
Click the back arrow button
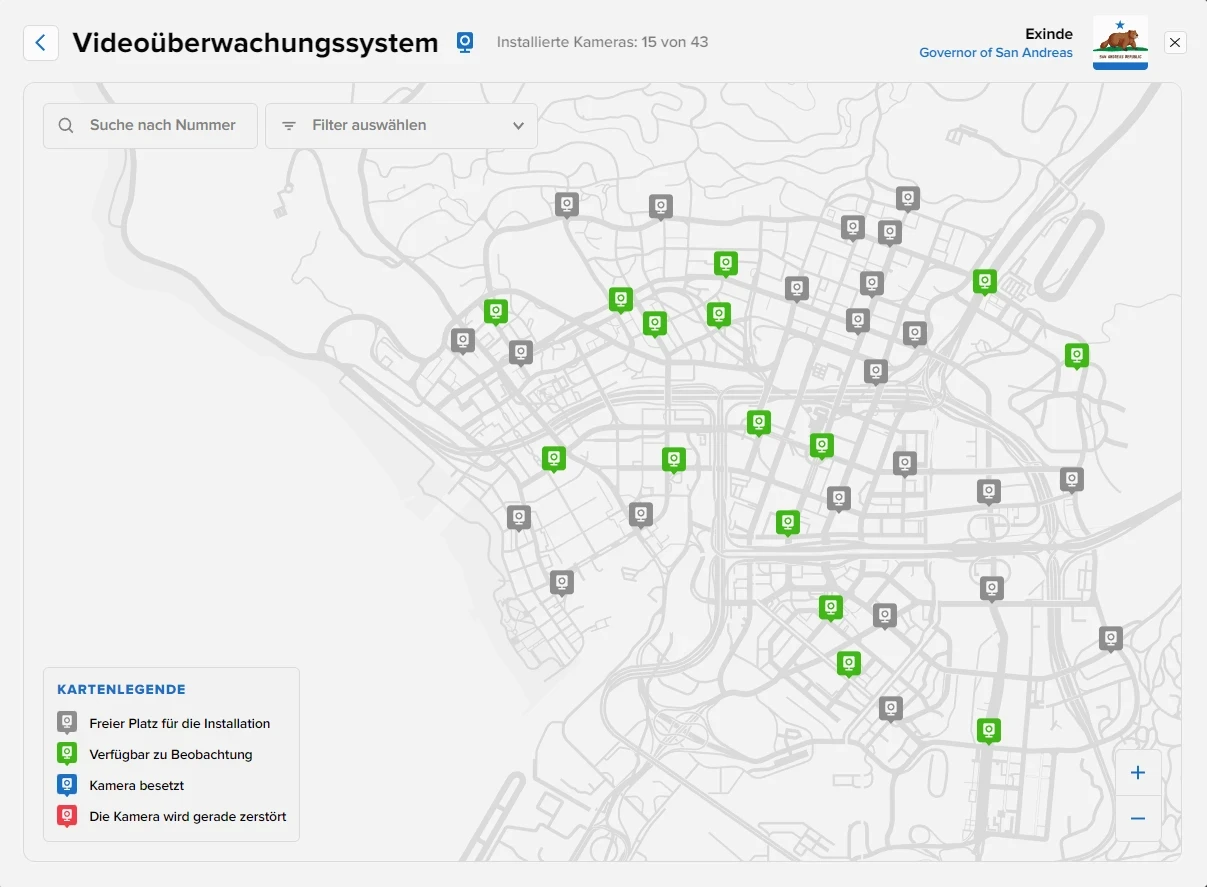click(x=41, y=43)
